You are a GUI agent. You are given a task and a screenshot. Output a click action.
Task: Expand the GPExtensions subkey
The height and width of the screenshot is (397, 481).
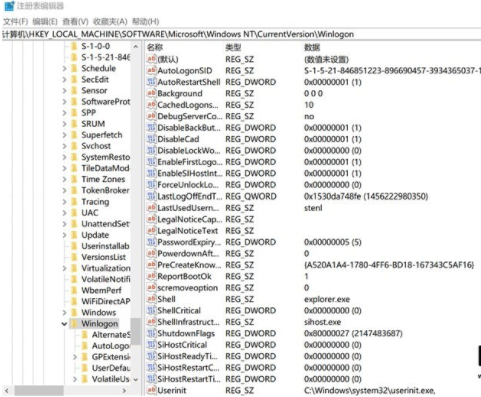click(75, 357)
